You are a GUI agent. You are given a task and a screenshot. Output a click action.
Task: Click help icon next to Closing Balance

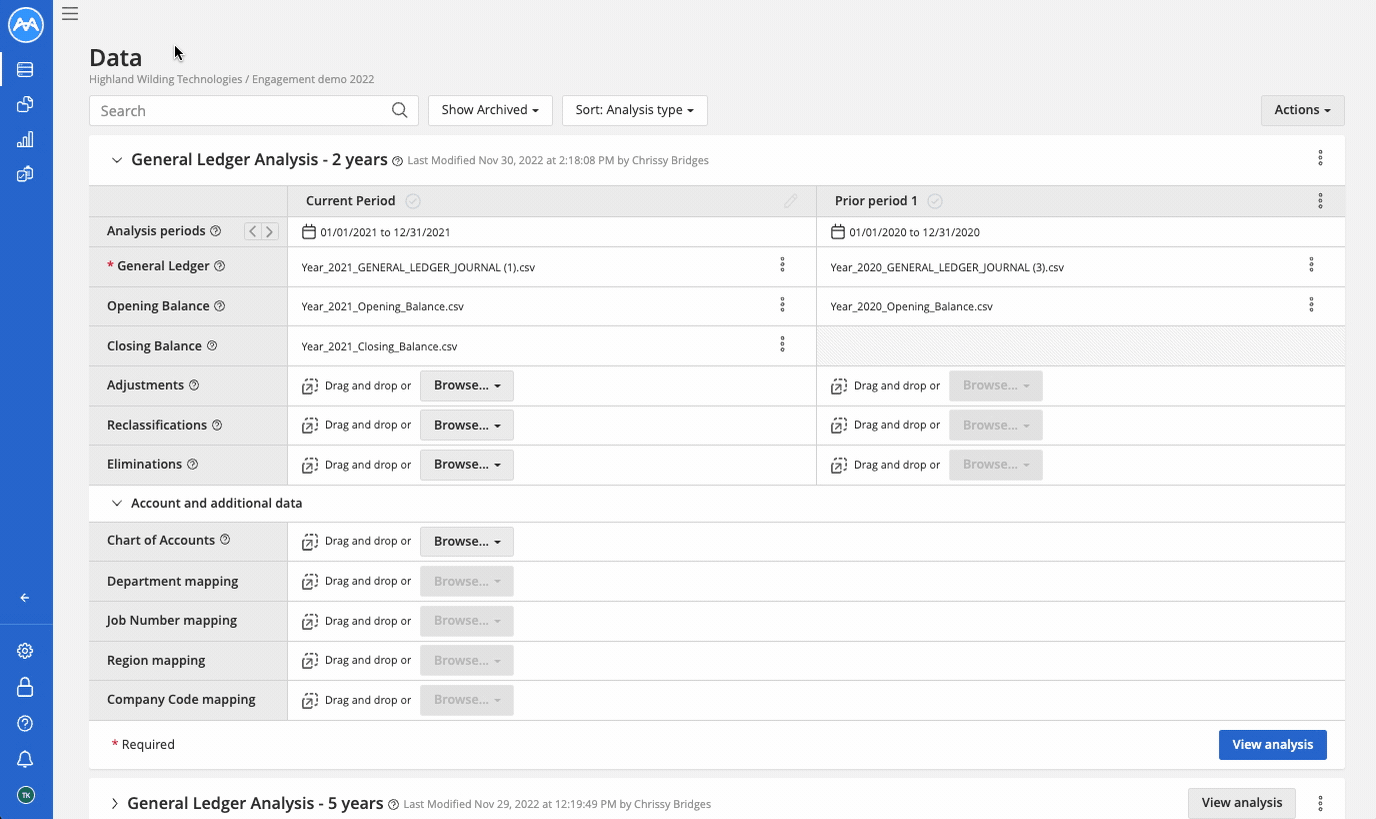pyautogui.click(x=212, y=346)
